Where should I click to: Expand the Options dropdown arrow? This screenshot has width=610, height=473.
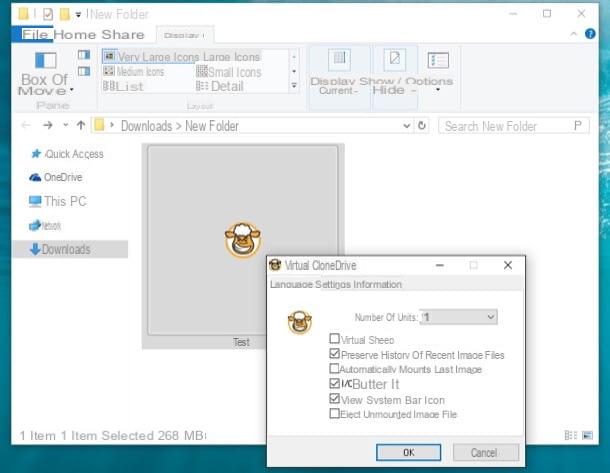438,90
